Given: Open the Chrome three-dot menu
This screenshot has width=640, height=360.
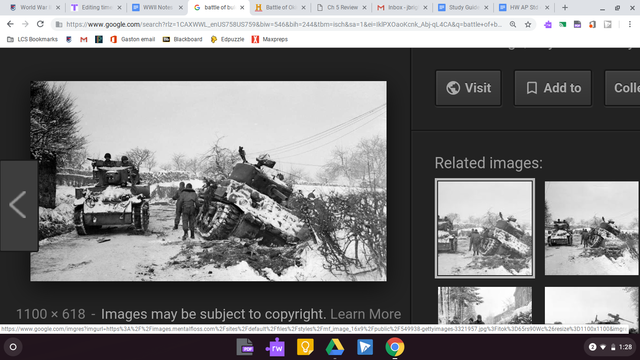Looking at the screenshot, I should point(630,24).
